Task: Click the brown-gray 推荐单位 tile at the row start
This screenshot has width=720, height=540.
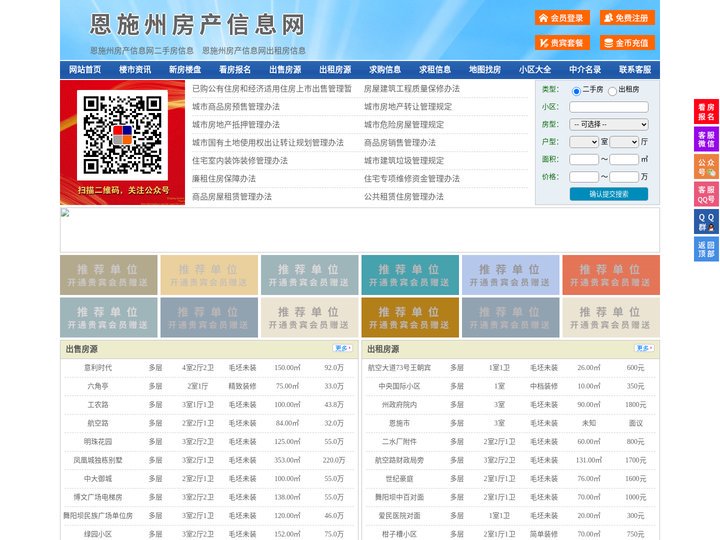Action: click(108, 275)
